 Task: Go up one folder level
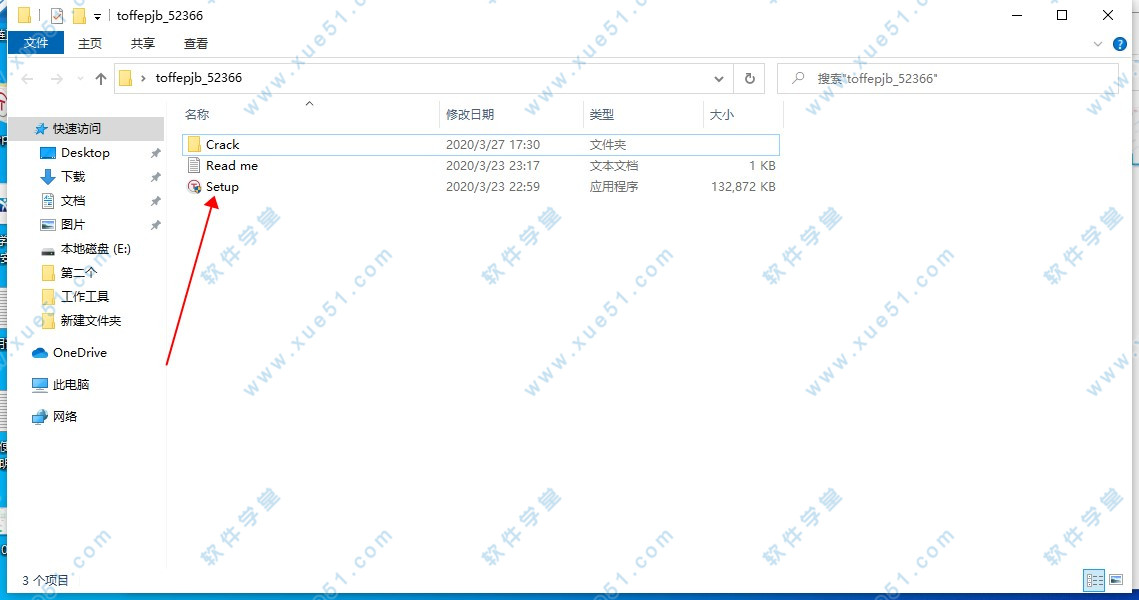101,78
